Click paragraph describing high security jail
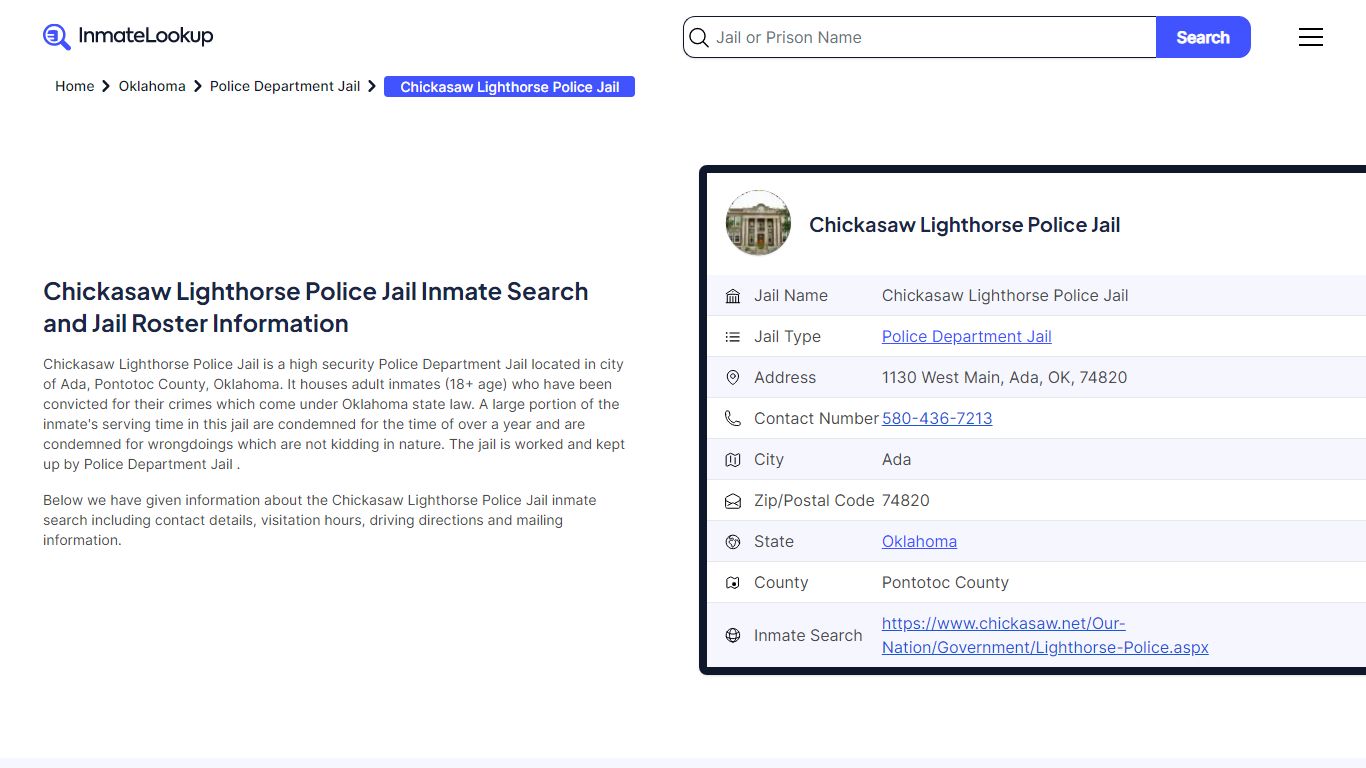 334,414
